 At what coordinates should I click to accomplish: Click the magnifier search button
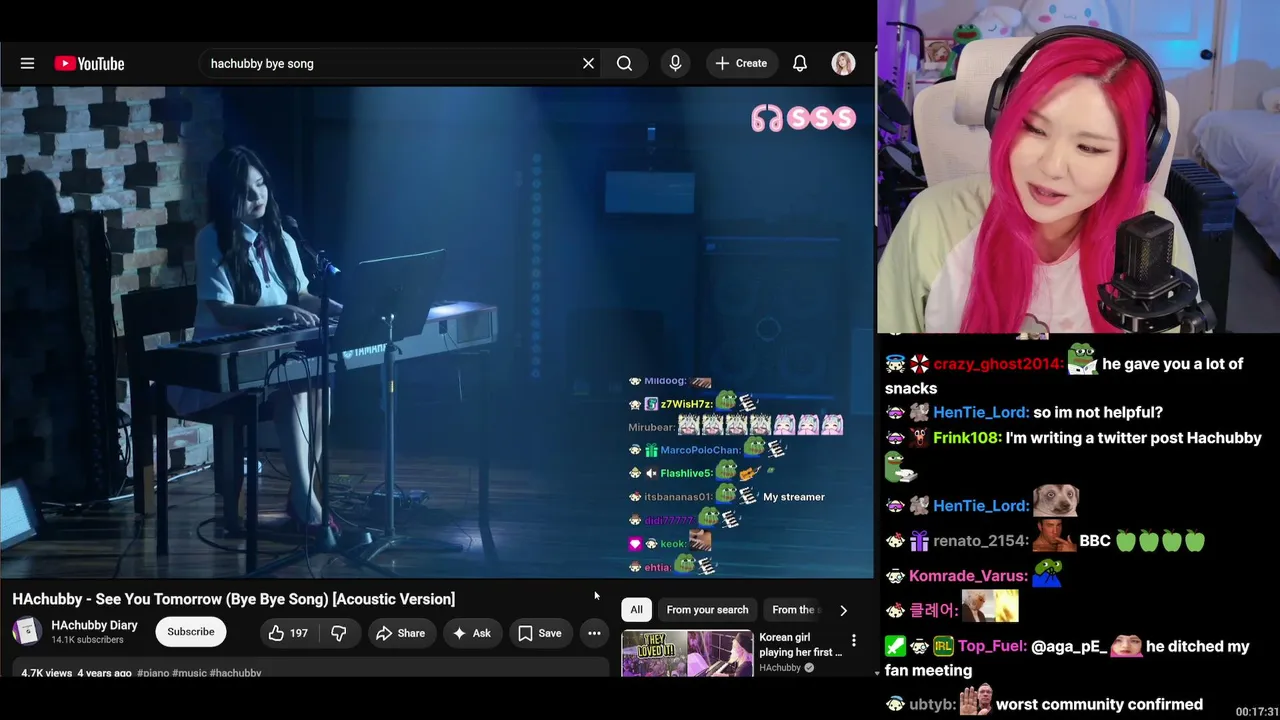[624, 63]
